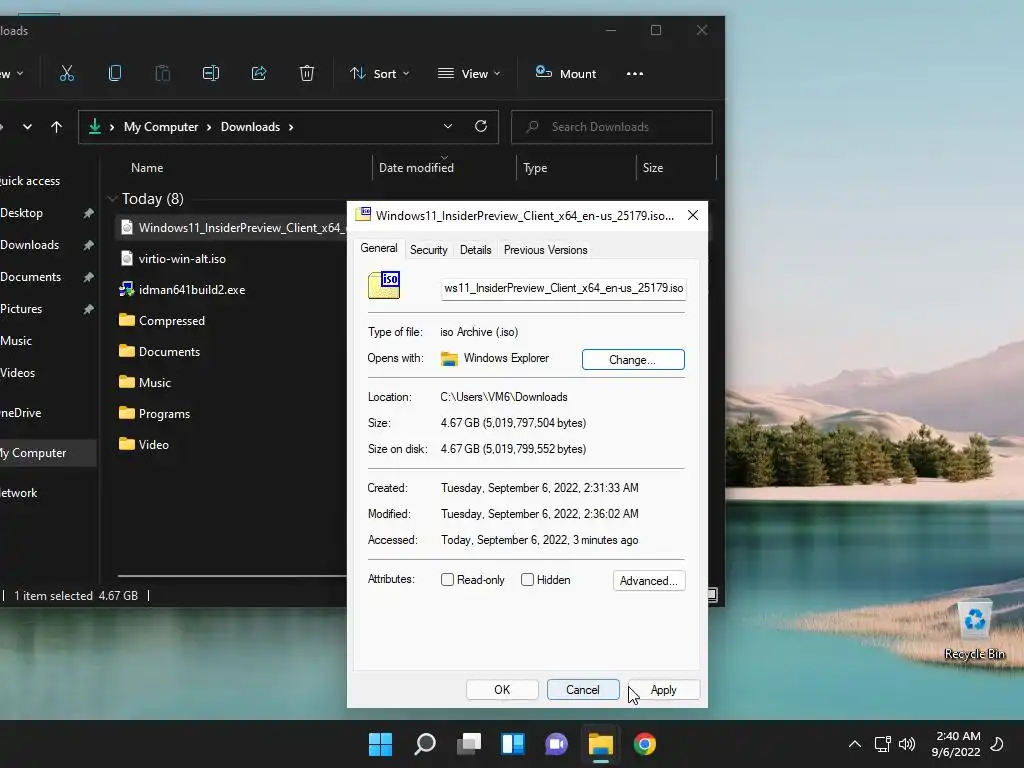Open Videos in the navigation sidebar
1024x768 pixels.
pos(18,373)
